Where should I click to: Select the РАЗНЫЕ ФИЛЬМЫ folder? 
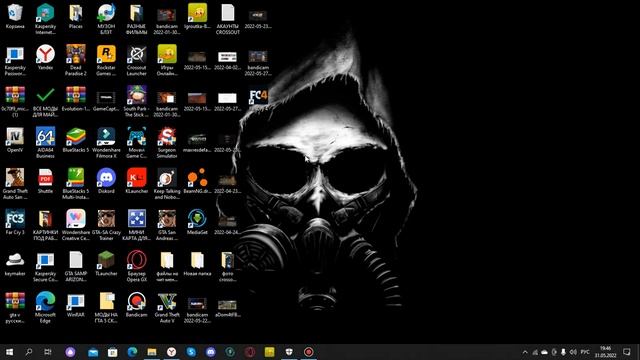tap(137, 18)
